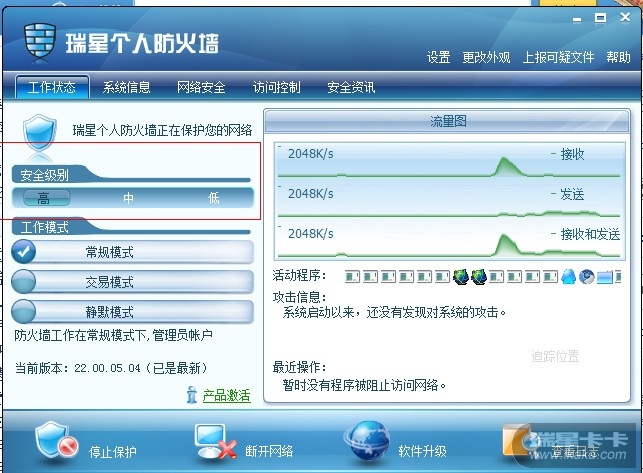Click text 暂时没有程序被阻止访问网络
This screenshot has height=473, width=643.
[365, 385]
